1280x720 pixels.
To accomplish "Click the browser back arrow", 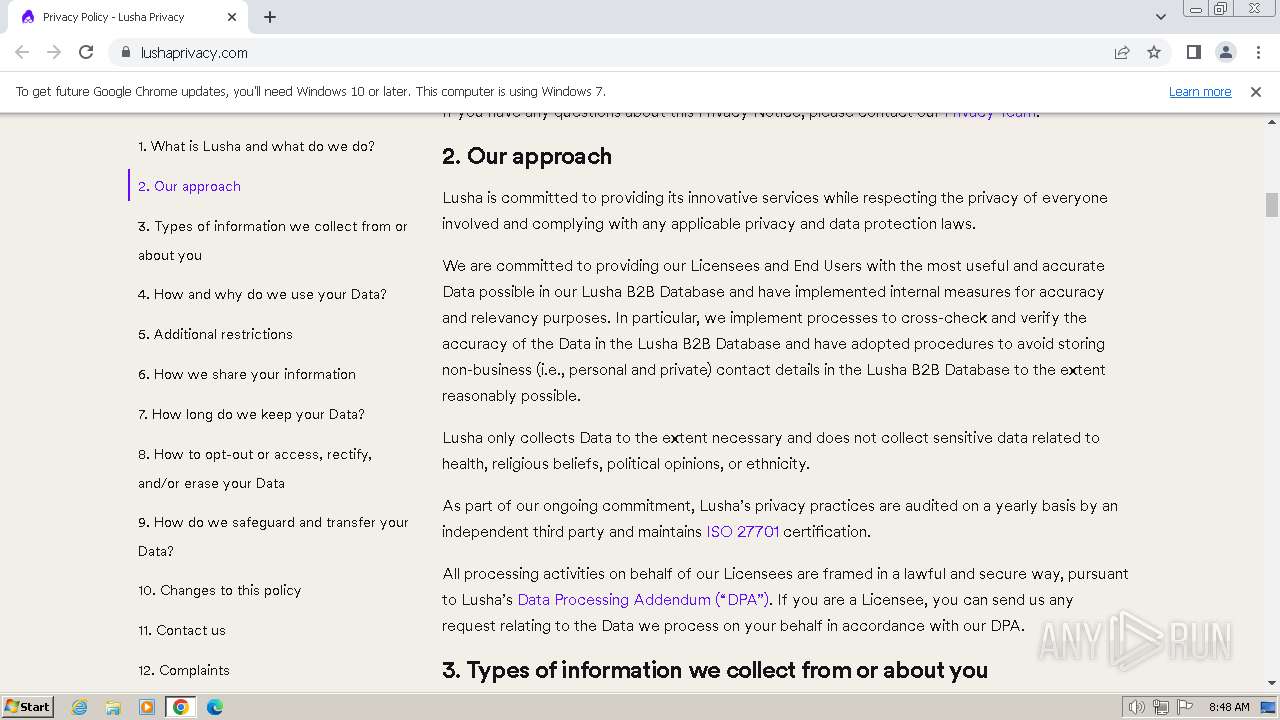I will [22, 52].
